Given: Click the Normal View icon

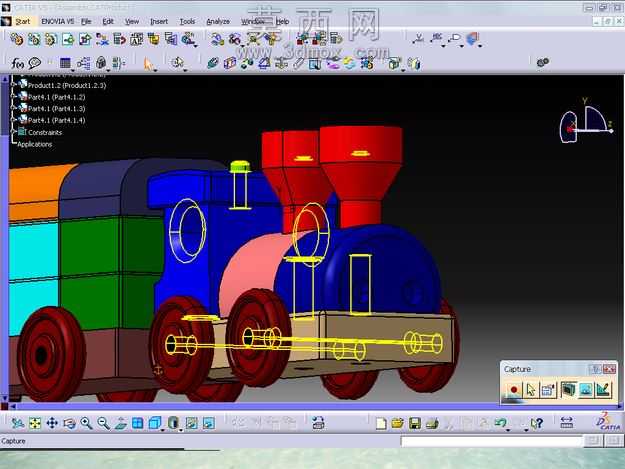Looking at the screenshot, I should [x=120, y=423].
